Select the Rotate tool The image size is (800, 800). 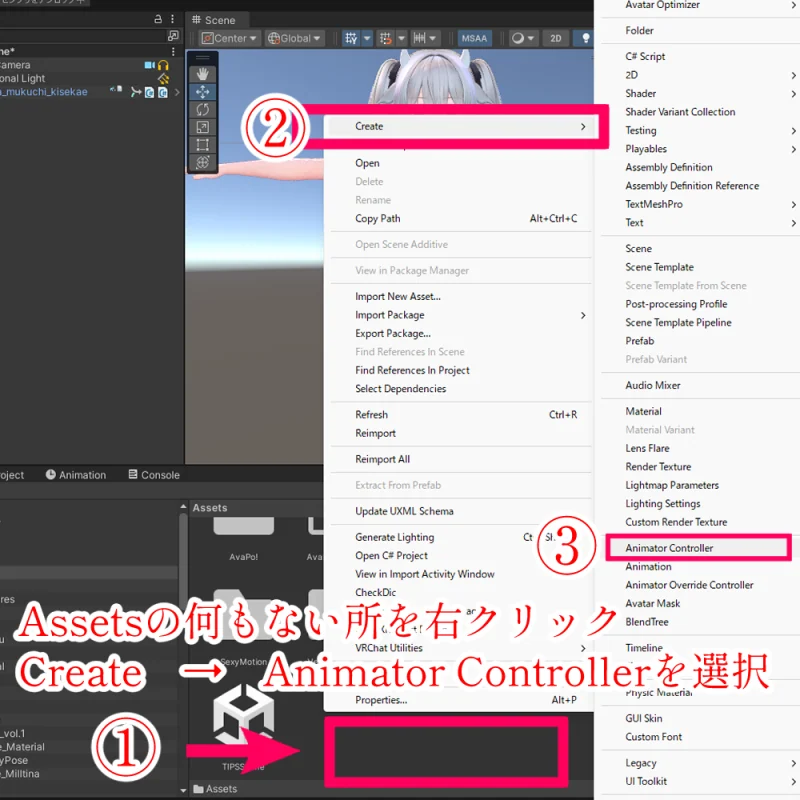coord(203,110)
